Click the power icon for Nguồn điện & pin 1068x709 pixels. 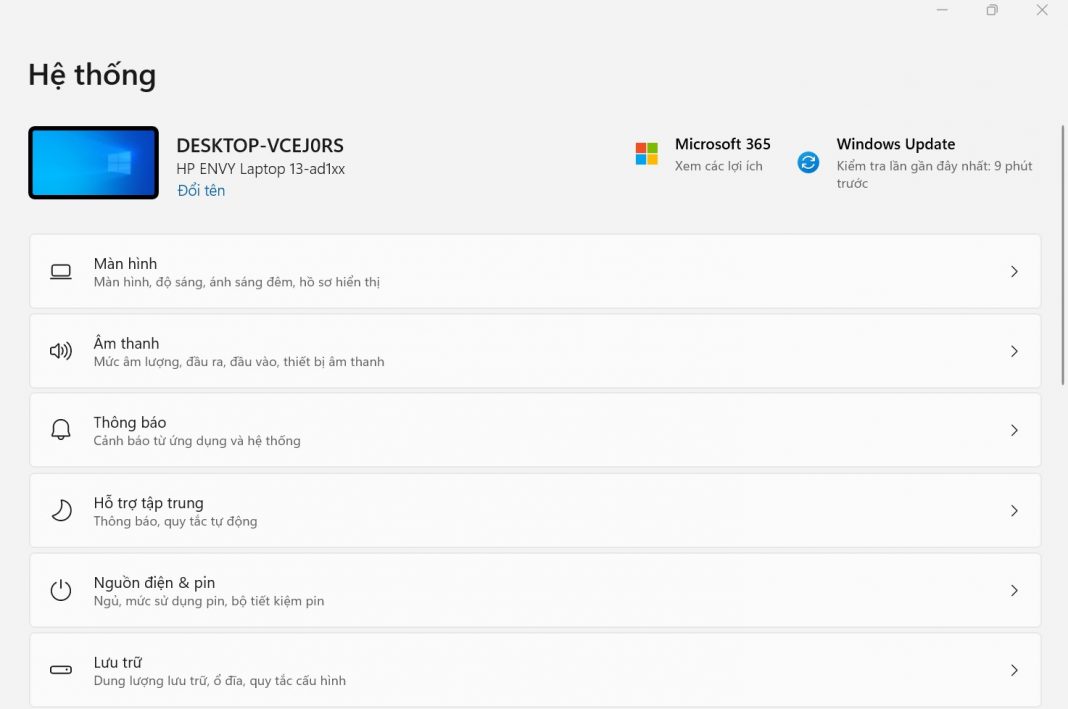point(61,590)
